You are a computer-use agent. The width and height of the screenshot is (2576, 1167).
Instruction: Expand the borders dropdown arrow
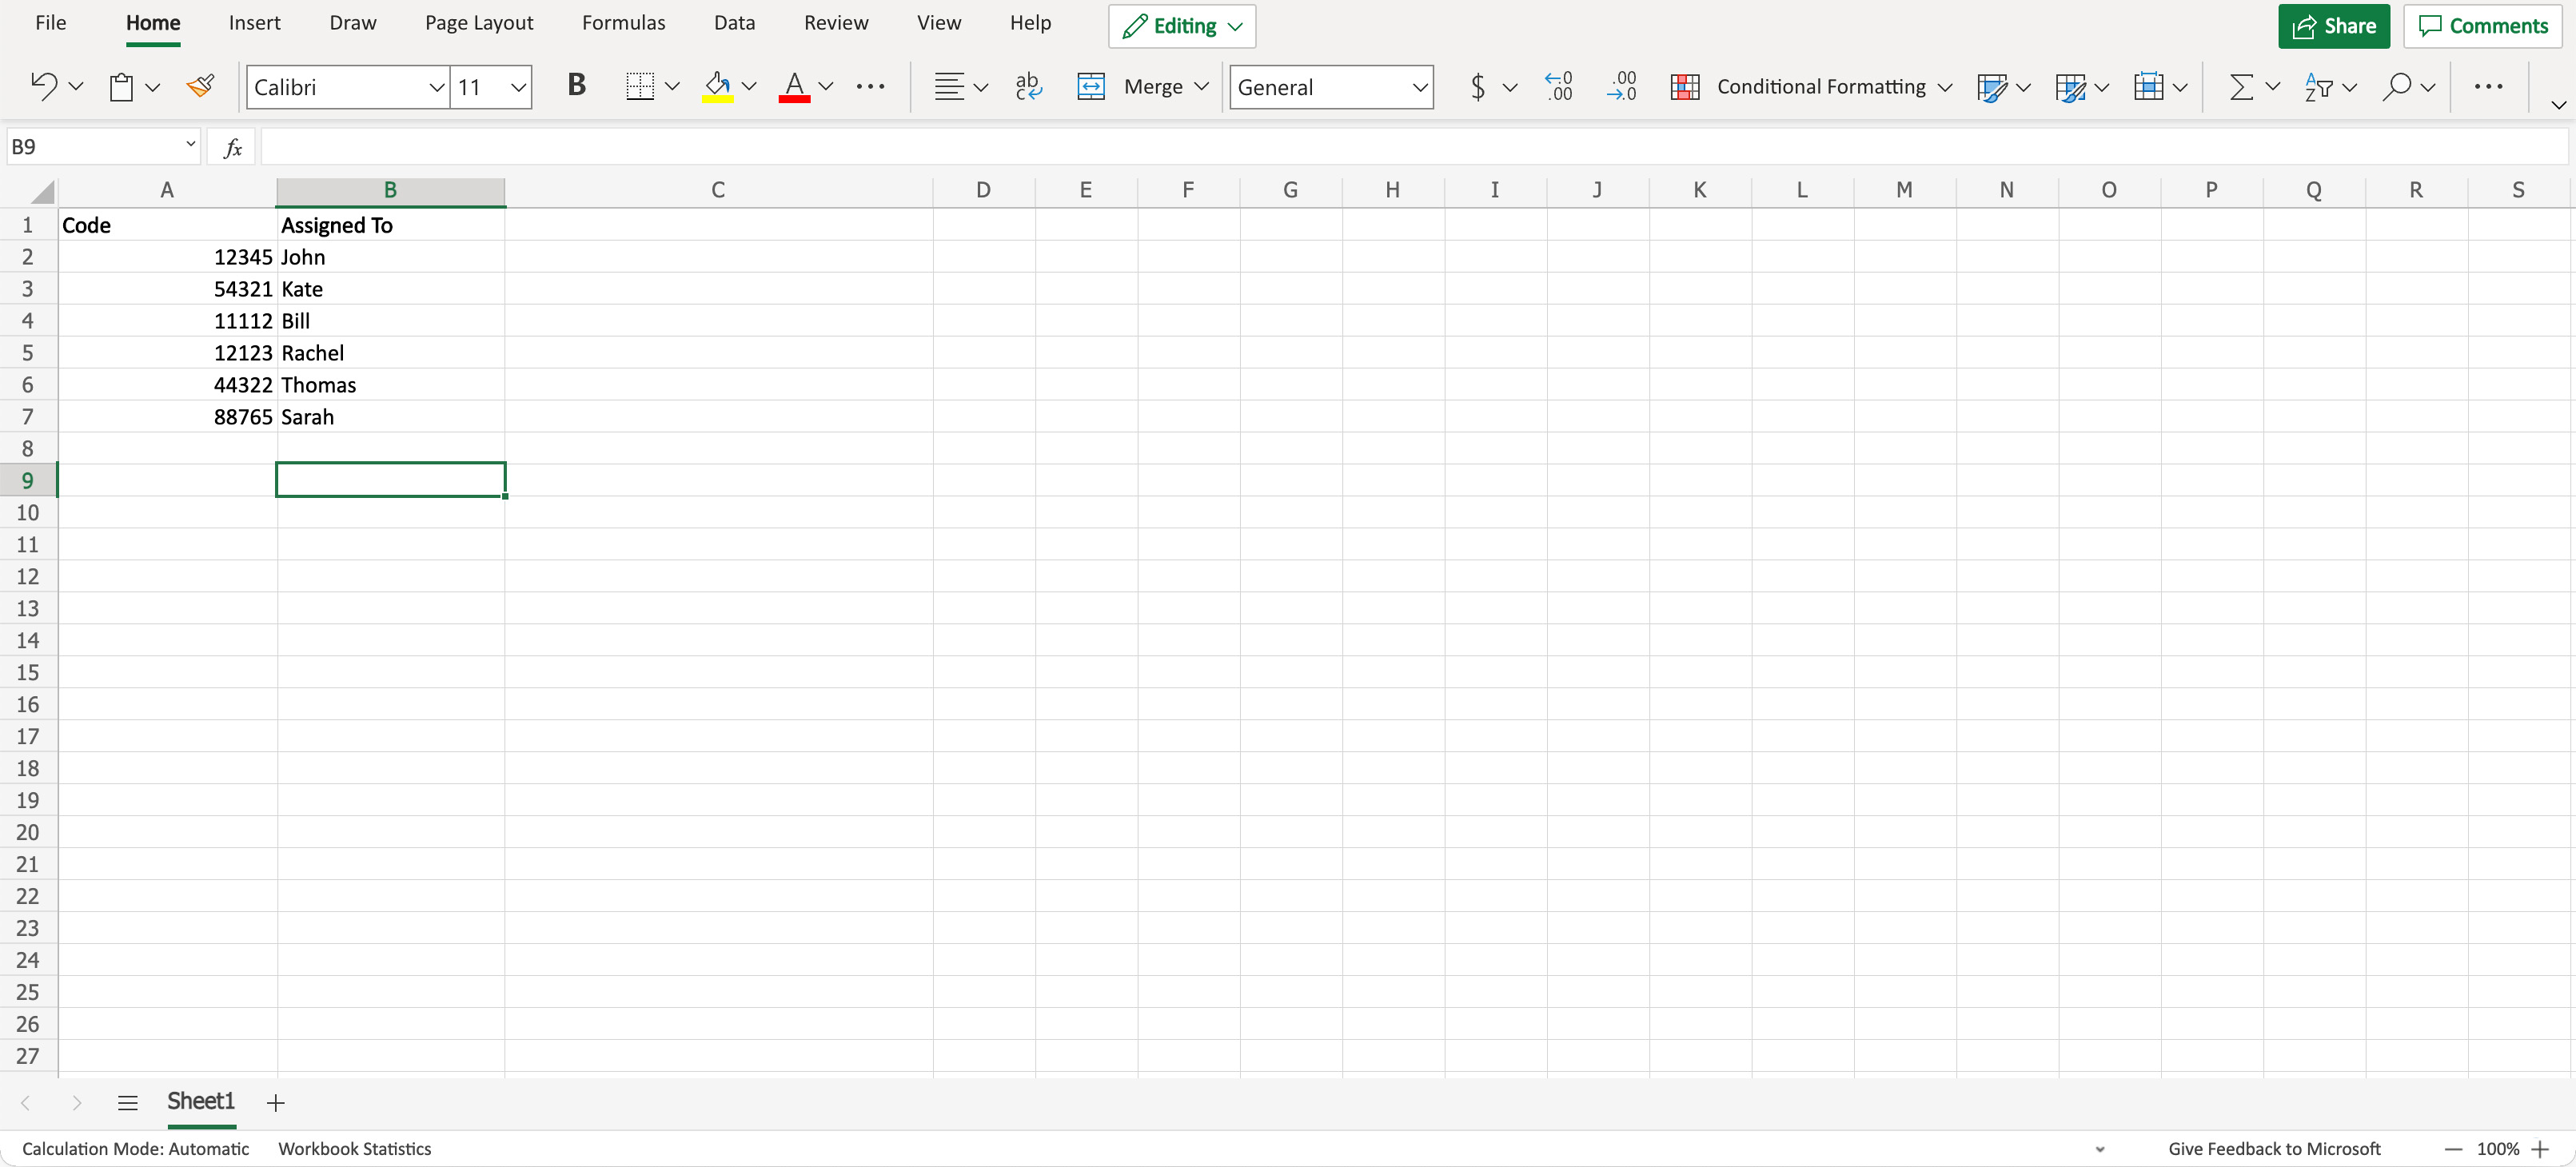[672, 87]
